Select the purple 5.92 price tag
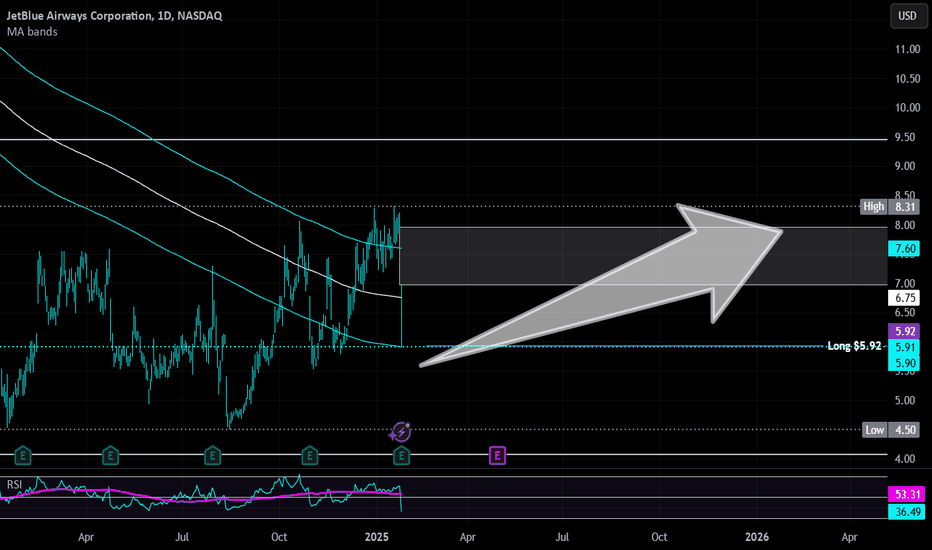This screenshot has height=550, width=932. [x=904, y=331]
